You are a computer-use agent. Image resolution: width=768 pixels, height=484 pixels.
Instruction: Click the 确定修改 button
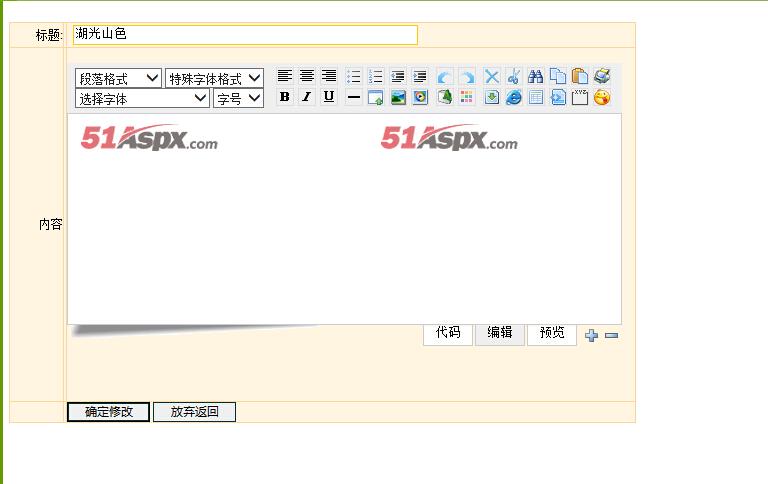click(108, 412)
